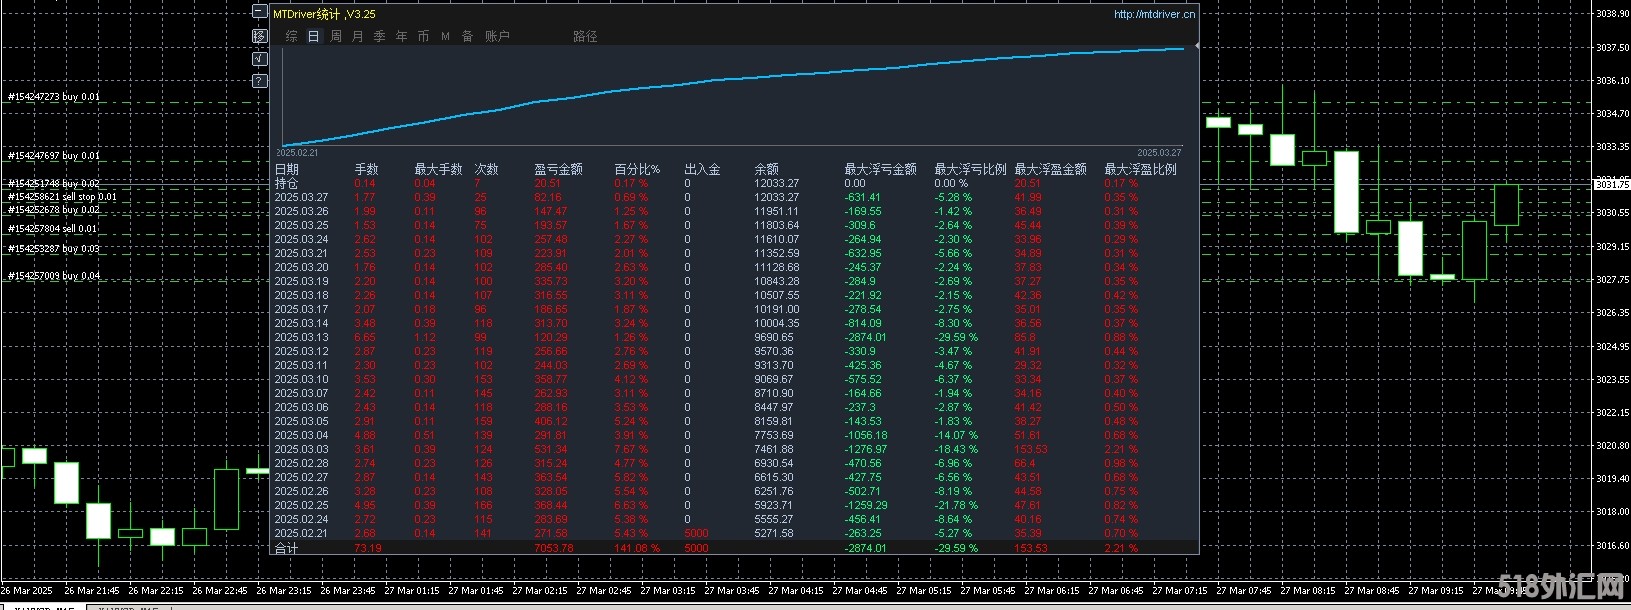Click balance value 5271.58
This screenshot has width=1631, height=610.
tap(773, 533)
